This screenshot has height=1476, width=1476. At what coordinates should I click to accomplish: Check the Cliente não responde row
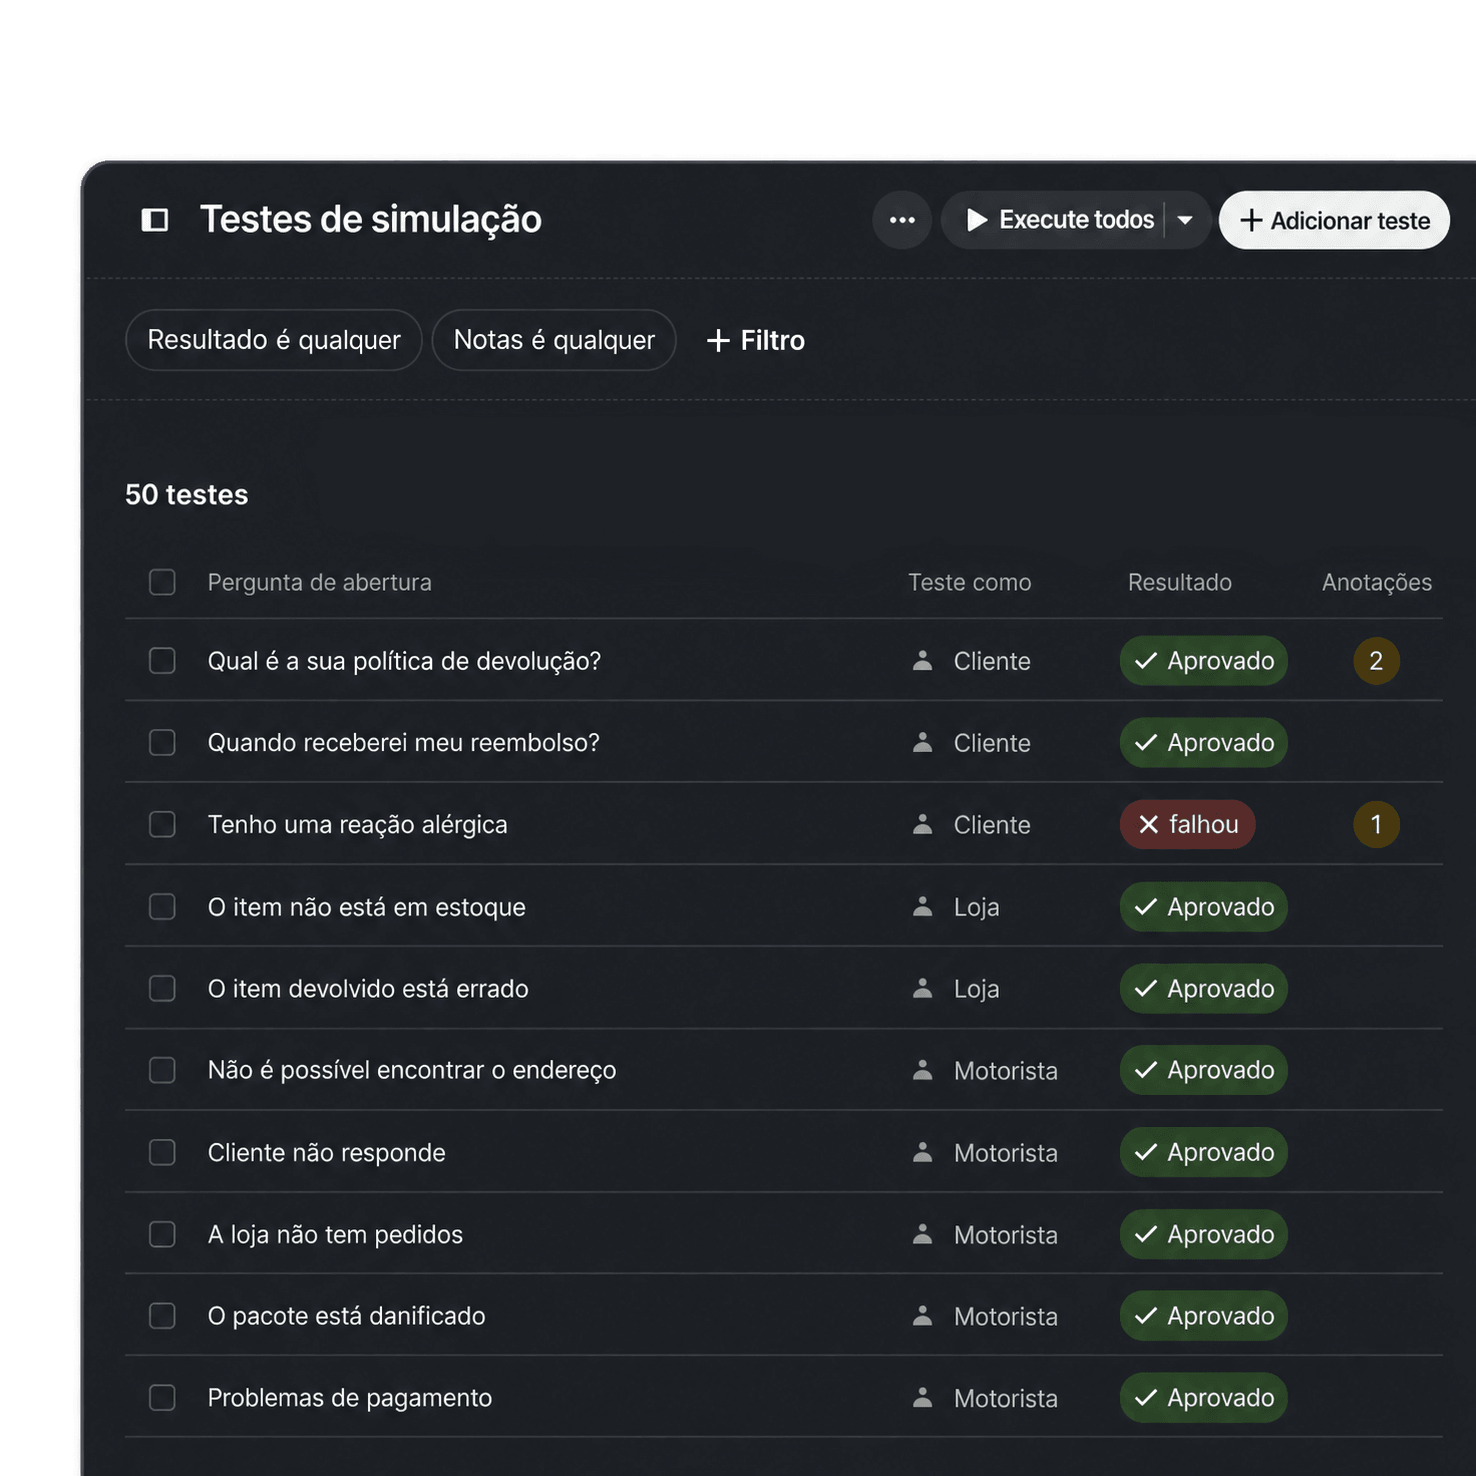coord(162,1153)
